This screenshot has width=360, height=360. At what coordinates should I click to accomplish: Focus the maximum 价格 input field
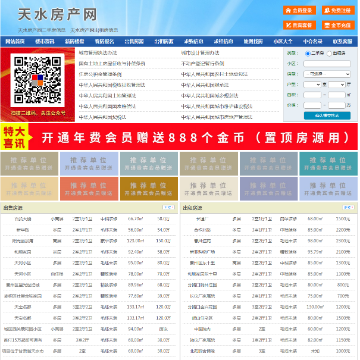click(337, 105)
